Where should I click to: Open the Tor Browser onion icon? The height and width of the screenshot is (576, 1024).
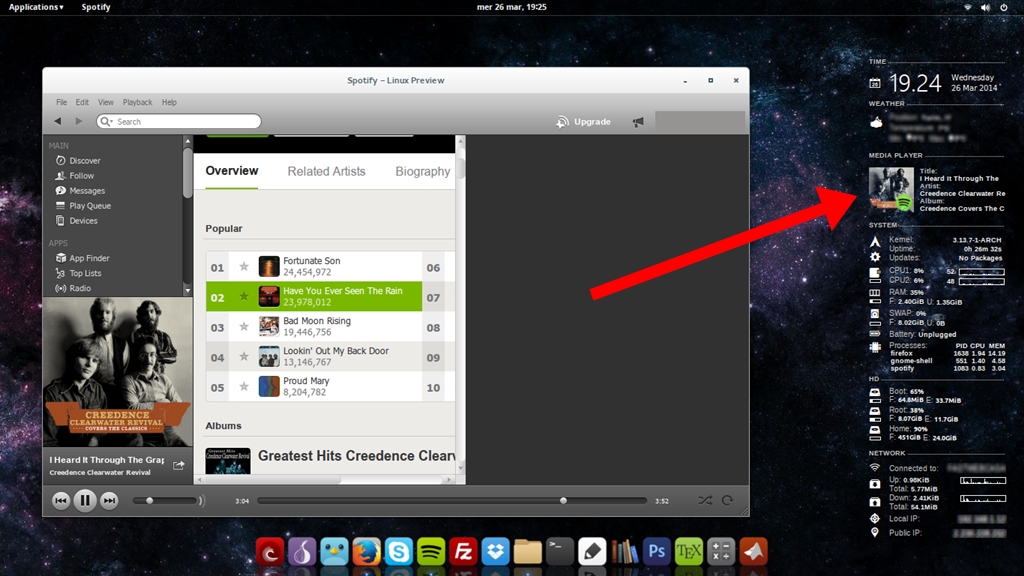coord(302,552)
